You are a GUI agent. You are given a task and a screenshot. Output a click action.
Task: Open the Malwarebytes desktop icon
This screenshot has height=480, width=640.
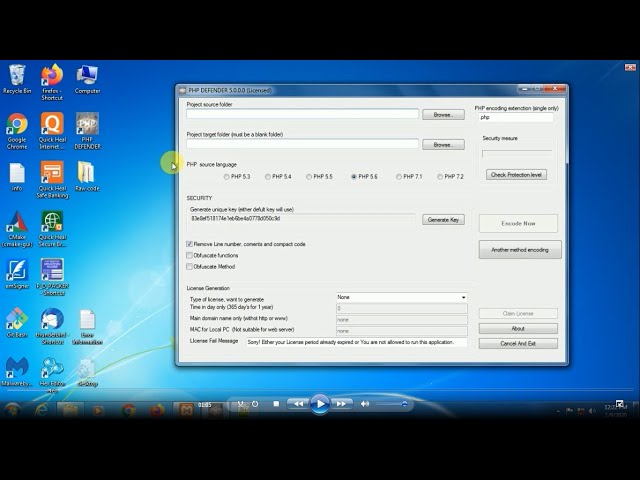point(17,371)
